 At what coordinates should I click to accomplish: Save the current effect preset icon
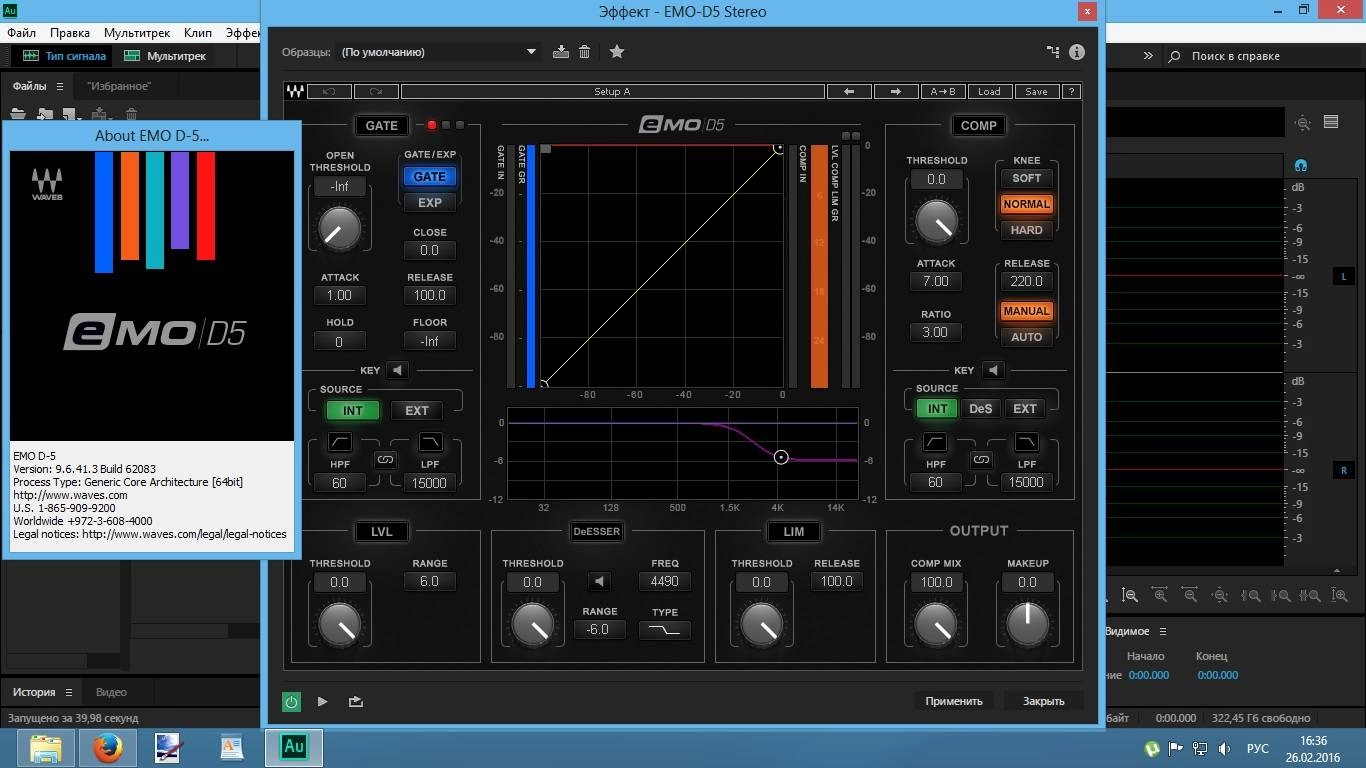(x=561, y=52)
